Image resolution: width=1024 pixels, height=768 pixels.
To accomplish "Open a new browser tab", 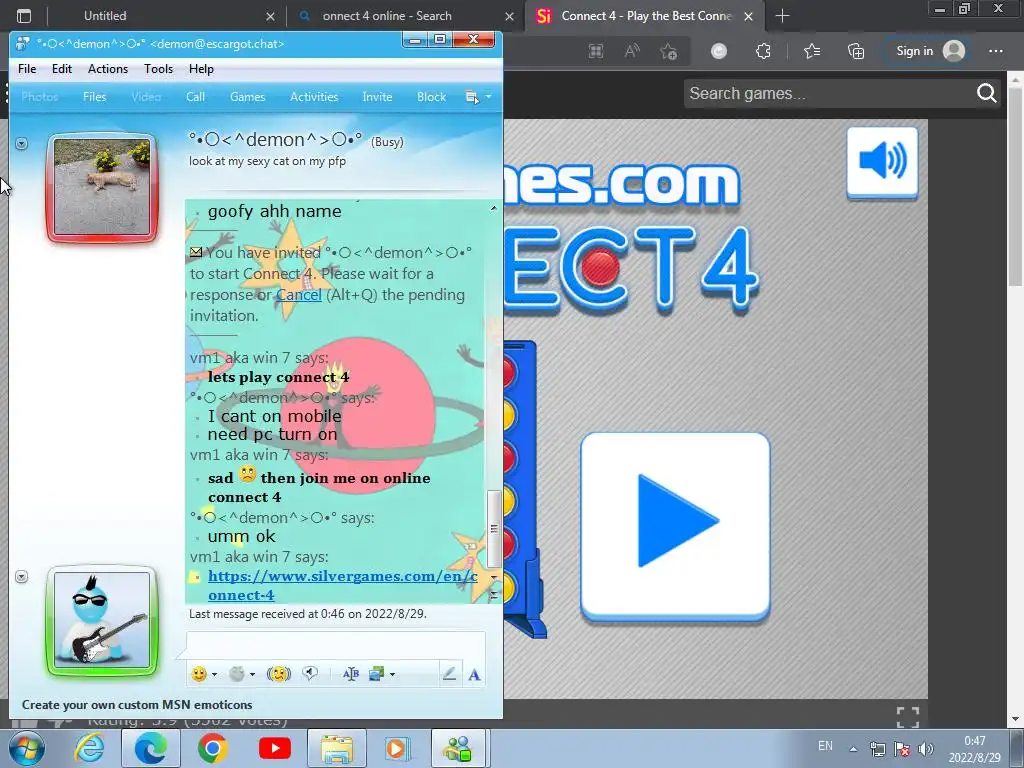I will coord(782,16).
